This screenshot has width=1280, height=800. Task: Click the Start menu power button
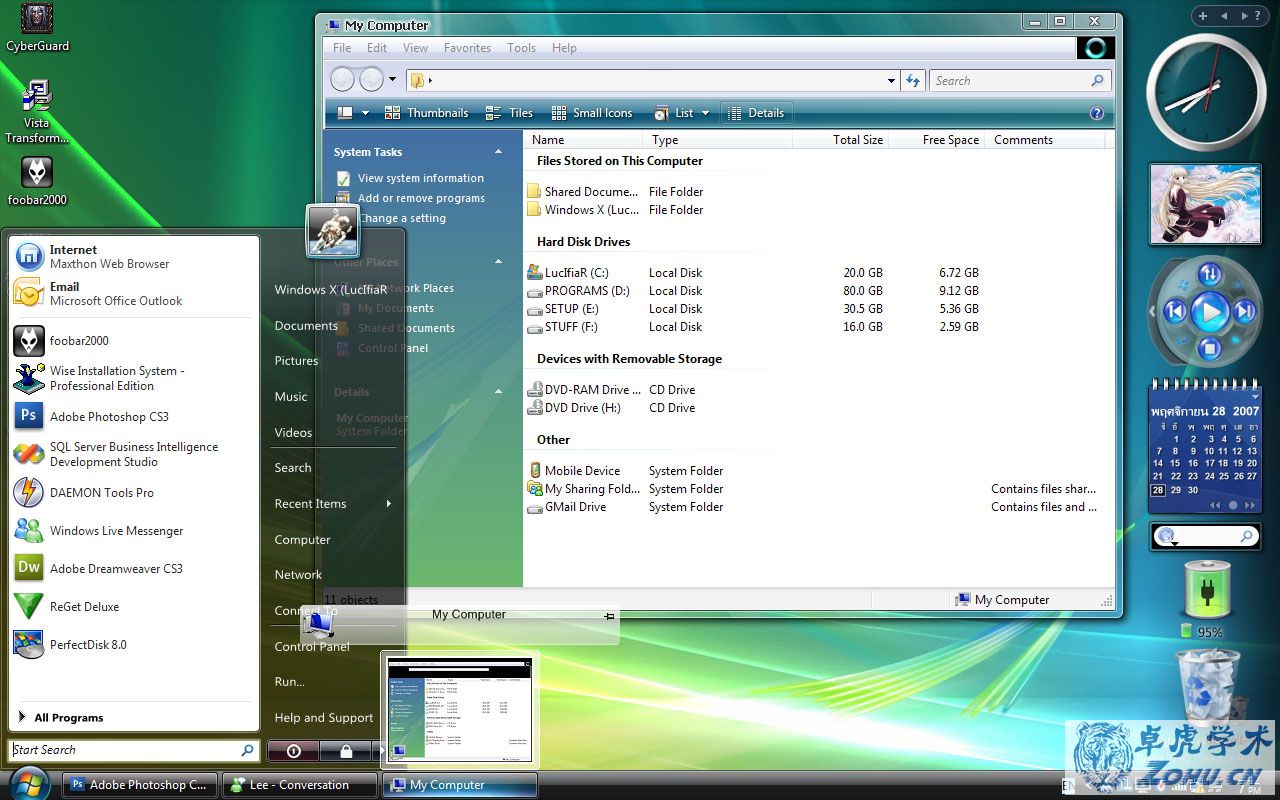293,750
